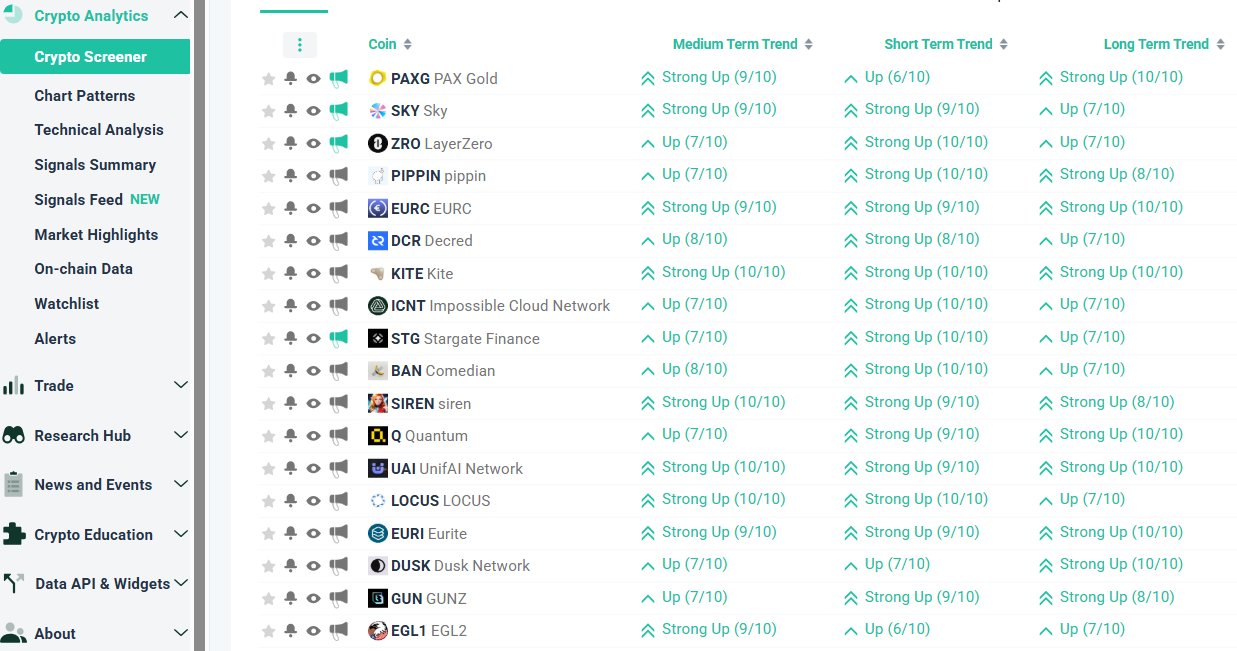The width and height of the screenshot is (1237, 651).
Task: Toggle eye icon in PIPPIN row
Action: 313,176
